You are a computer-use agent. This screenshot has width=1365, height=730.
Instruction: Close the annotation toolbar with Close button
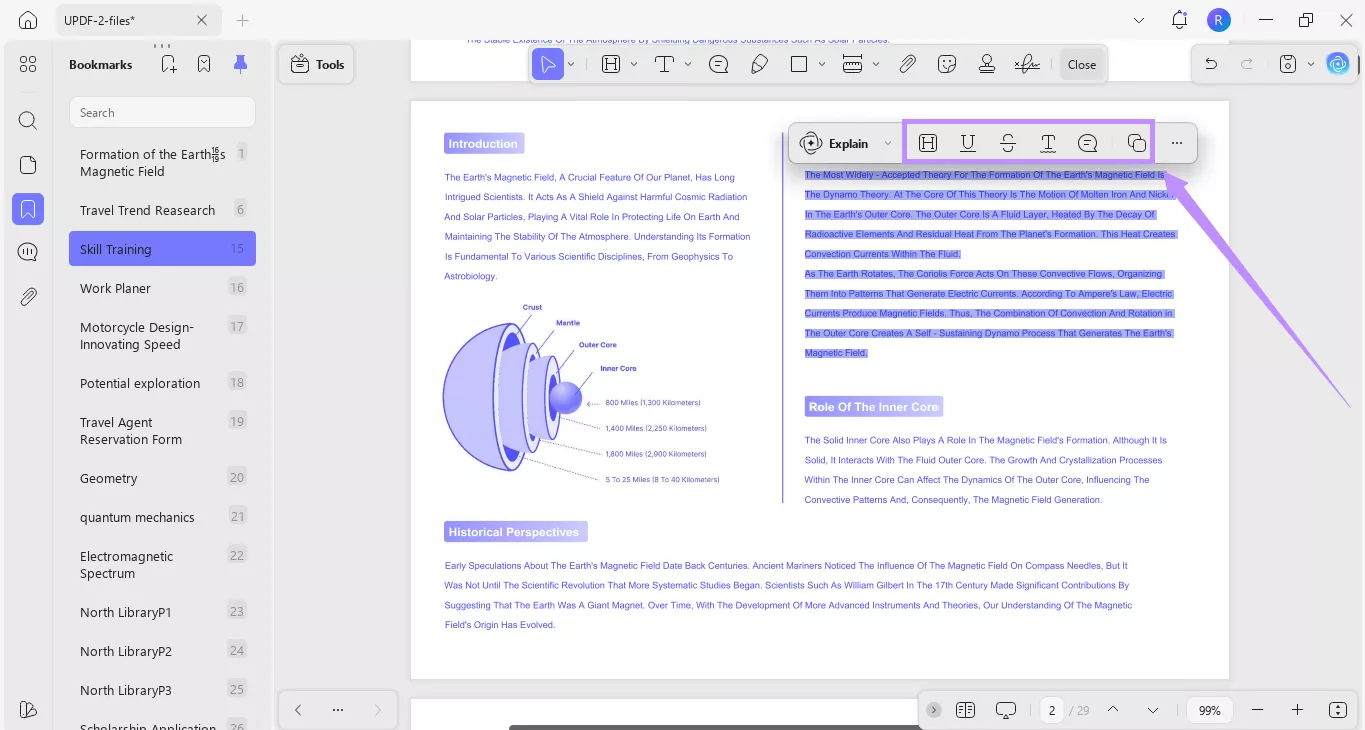pyautogui.click(x=1082, y=64)
